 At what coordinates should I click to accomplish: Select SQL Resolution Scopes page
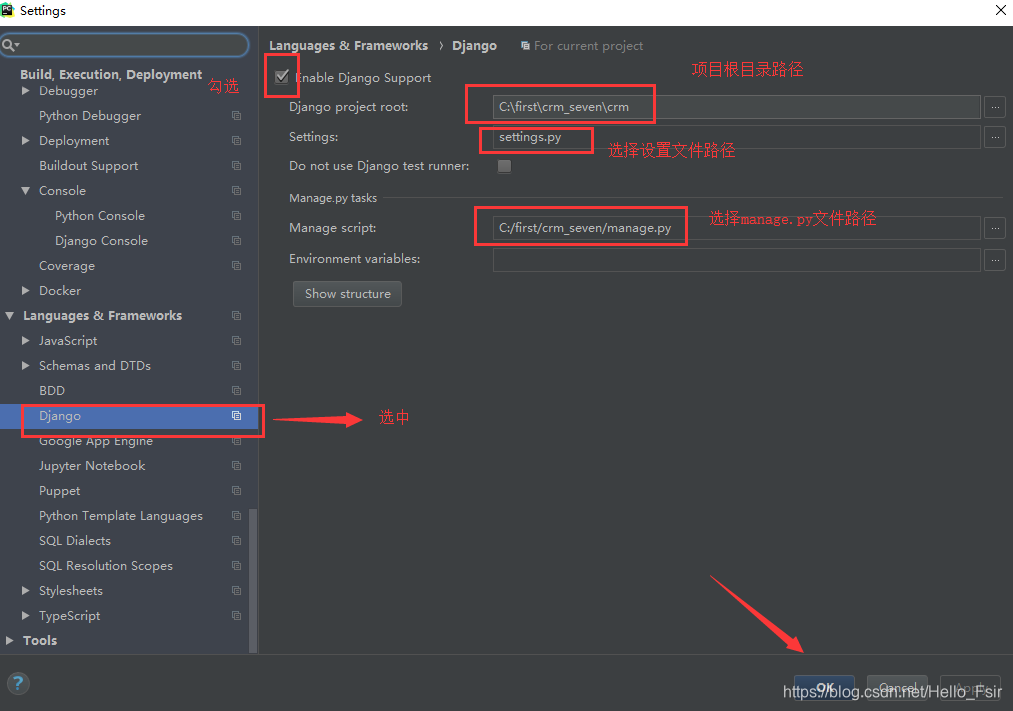tap(106, 566)
